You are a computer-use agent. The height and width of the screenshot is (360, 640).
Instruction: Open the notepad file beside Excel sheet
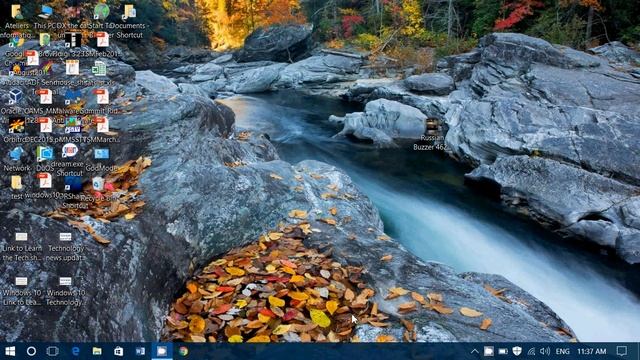coord(73,68)
